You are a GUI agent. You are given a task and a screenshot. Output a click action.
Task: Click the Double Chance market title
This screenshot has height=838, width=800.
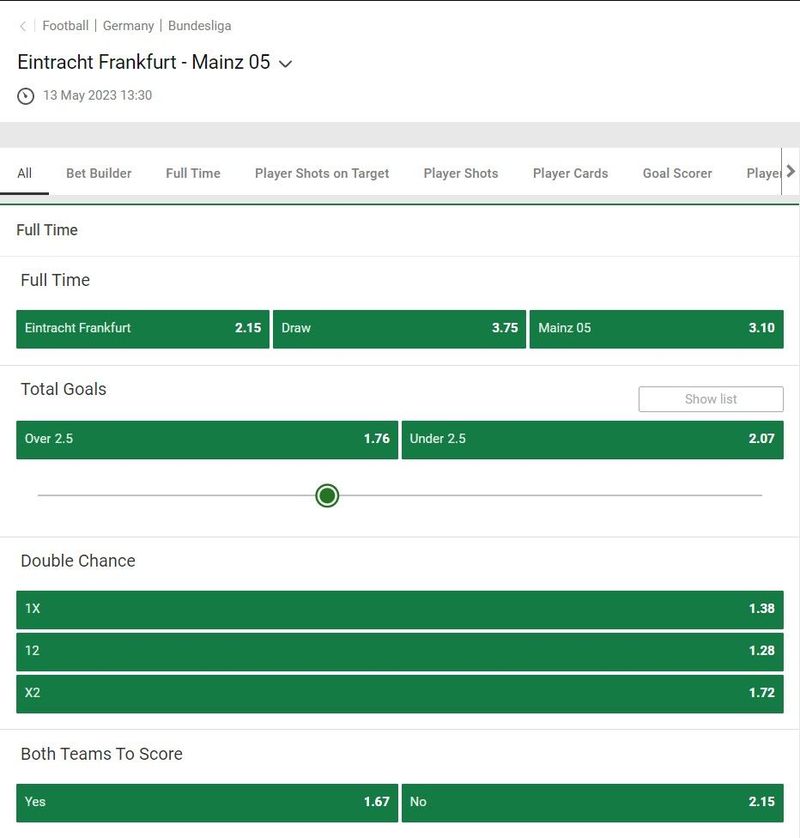[x=78, y=561]
